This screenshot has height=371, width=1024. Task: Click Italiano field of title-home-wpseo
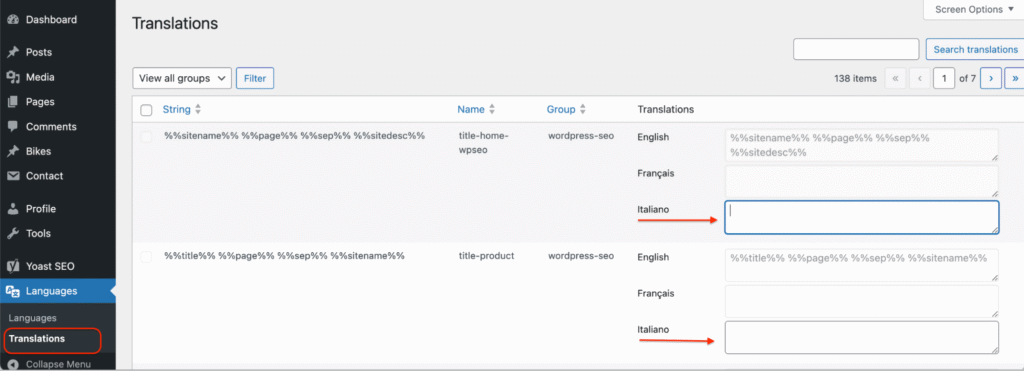point(861,217)
